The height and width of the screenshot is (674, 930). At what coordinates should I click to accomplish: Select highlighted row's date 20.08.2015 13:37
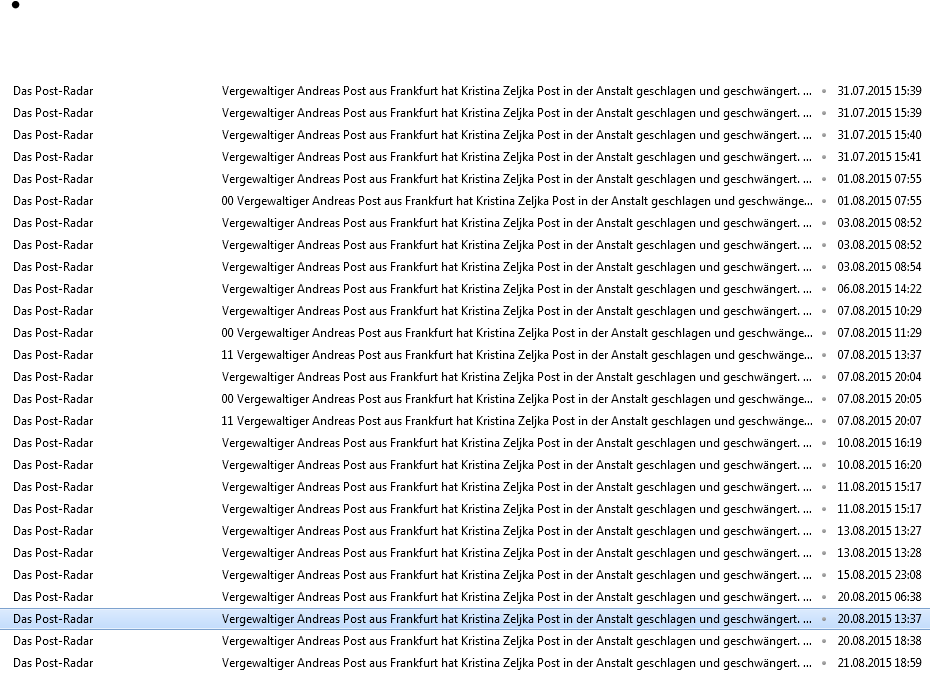click(879, 619)
